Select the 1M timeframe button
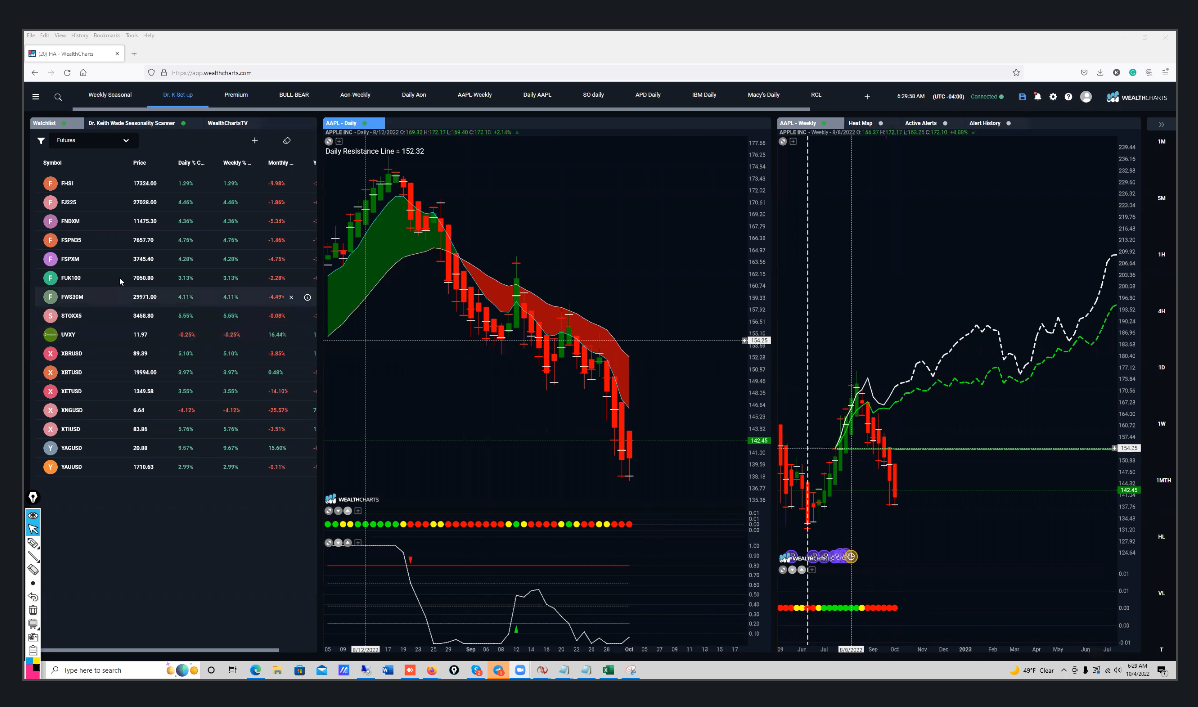The width and height of the screenshot is (1198, 707). (1161, 141)
